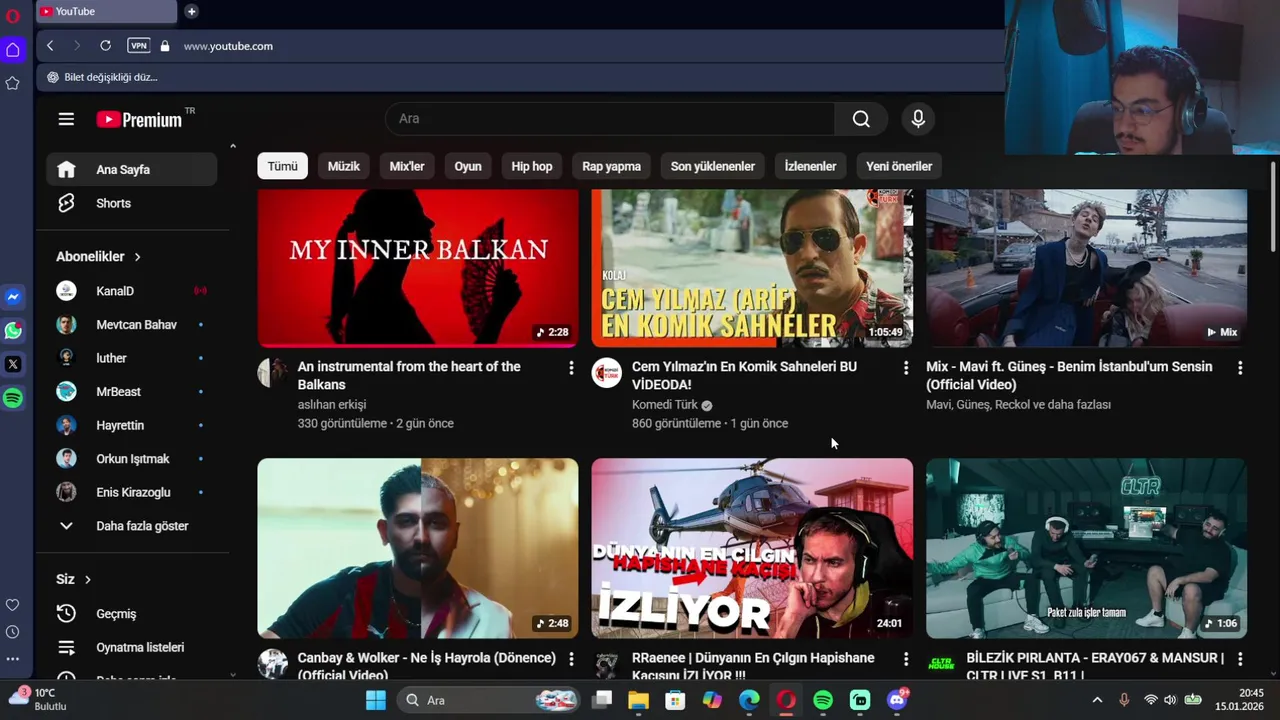Open aslıhan erkişi channel avatar
The image size is (1280, 720).
coord(272,373)
